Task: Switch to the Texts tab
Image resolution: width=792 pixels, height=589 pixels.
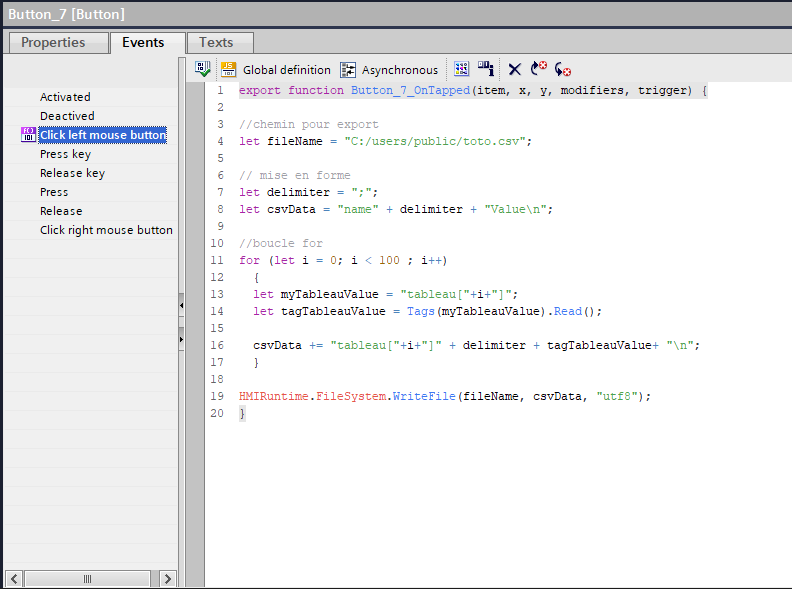Action: click(216, 42)
